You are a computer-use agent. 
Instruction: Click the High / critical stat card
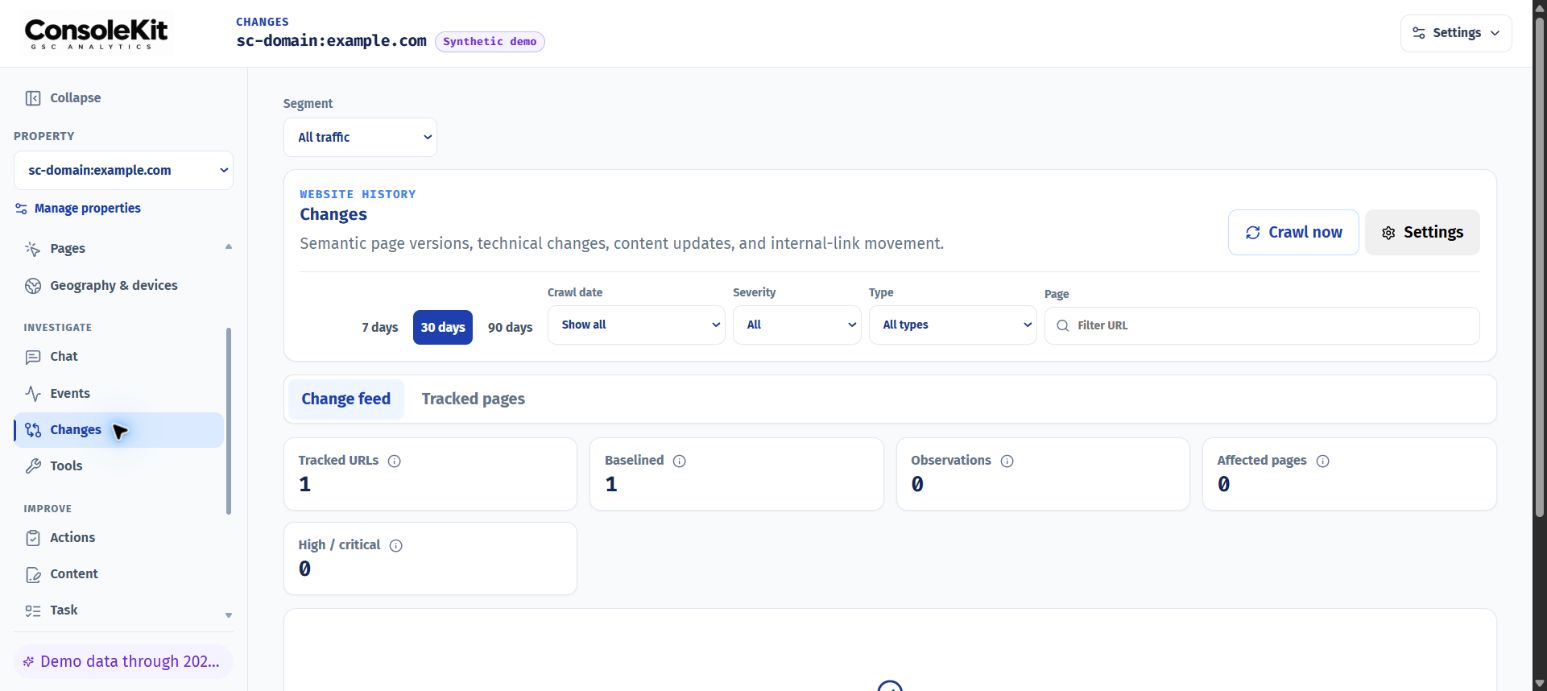click(x=431, y=559)
